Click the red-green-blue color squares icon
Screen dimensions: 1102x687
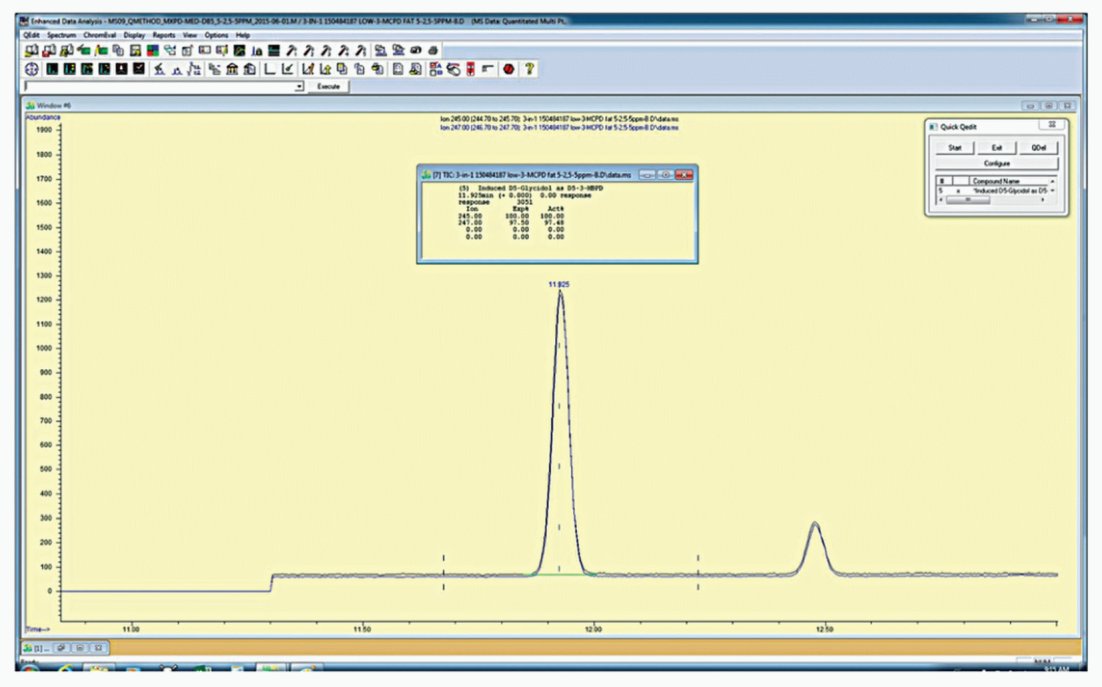coord(153,51)
